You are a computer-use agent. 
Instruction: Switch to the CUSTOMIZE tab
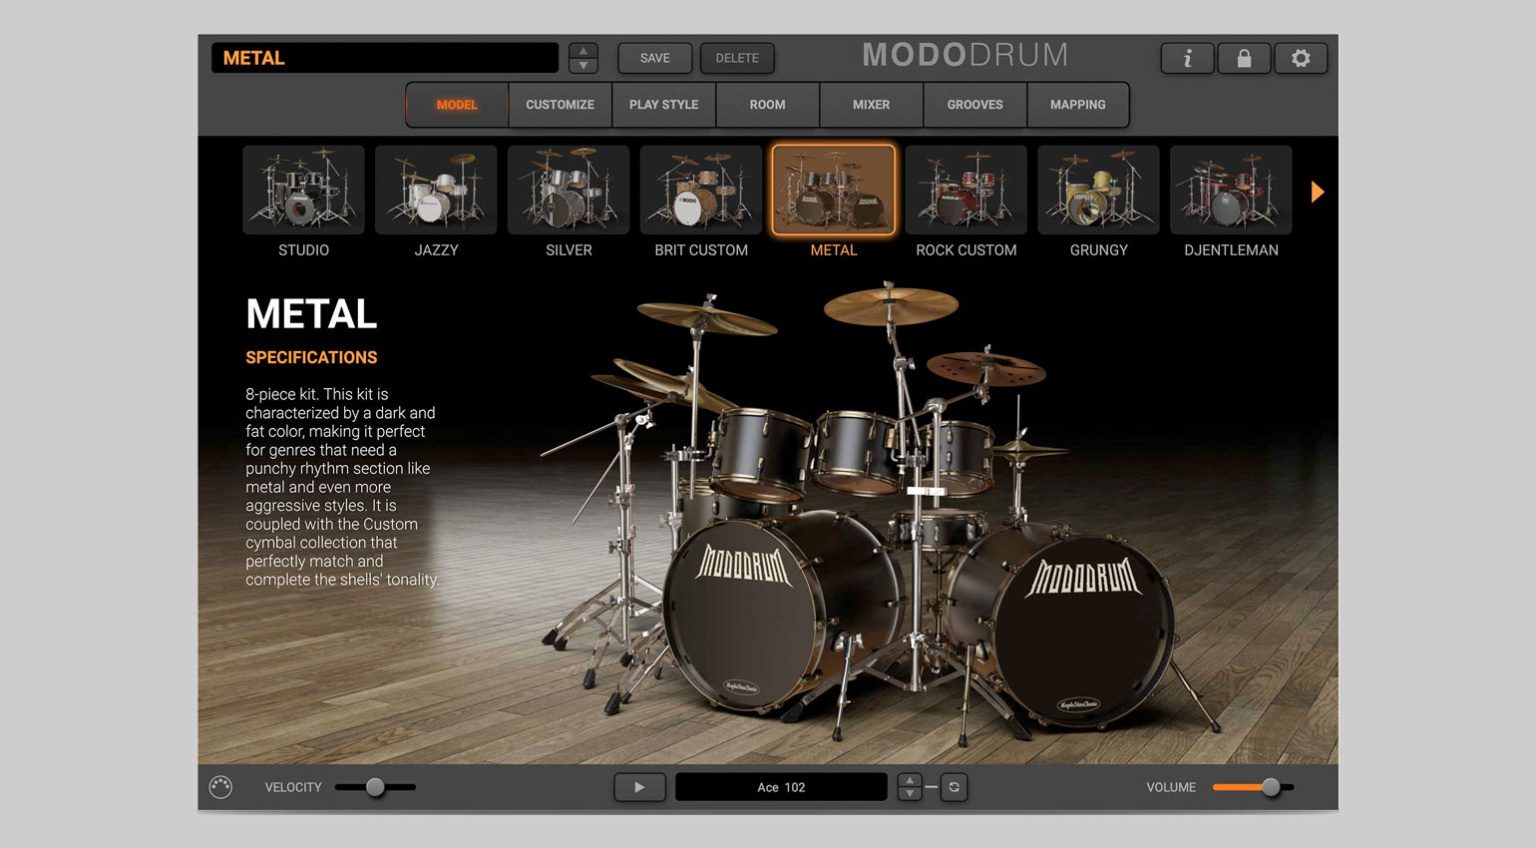559,104
